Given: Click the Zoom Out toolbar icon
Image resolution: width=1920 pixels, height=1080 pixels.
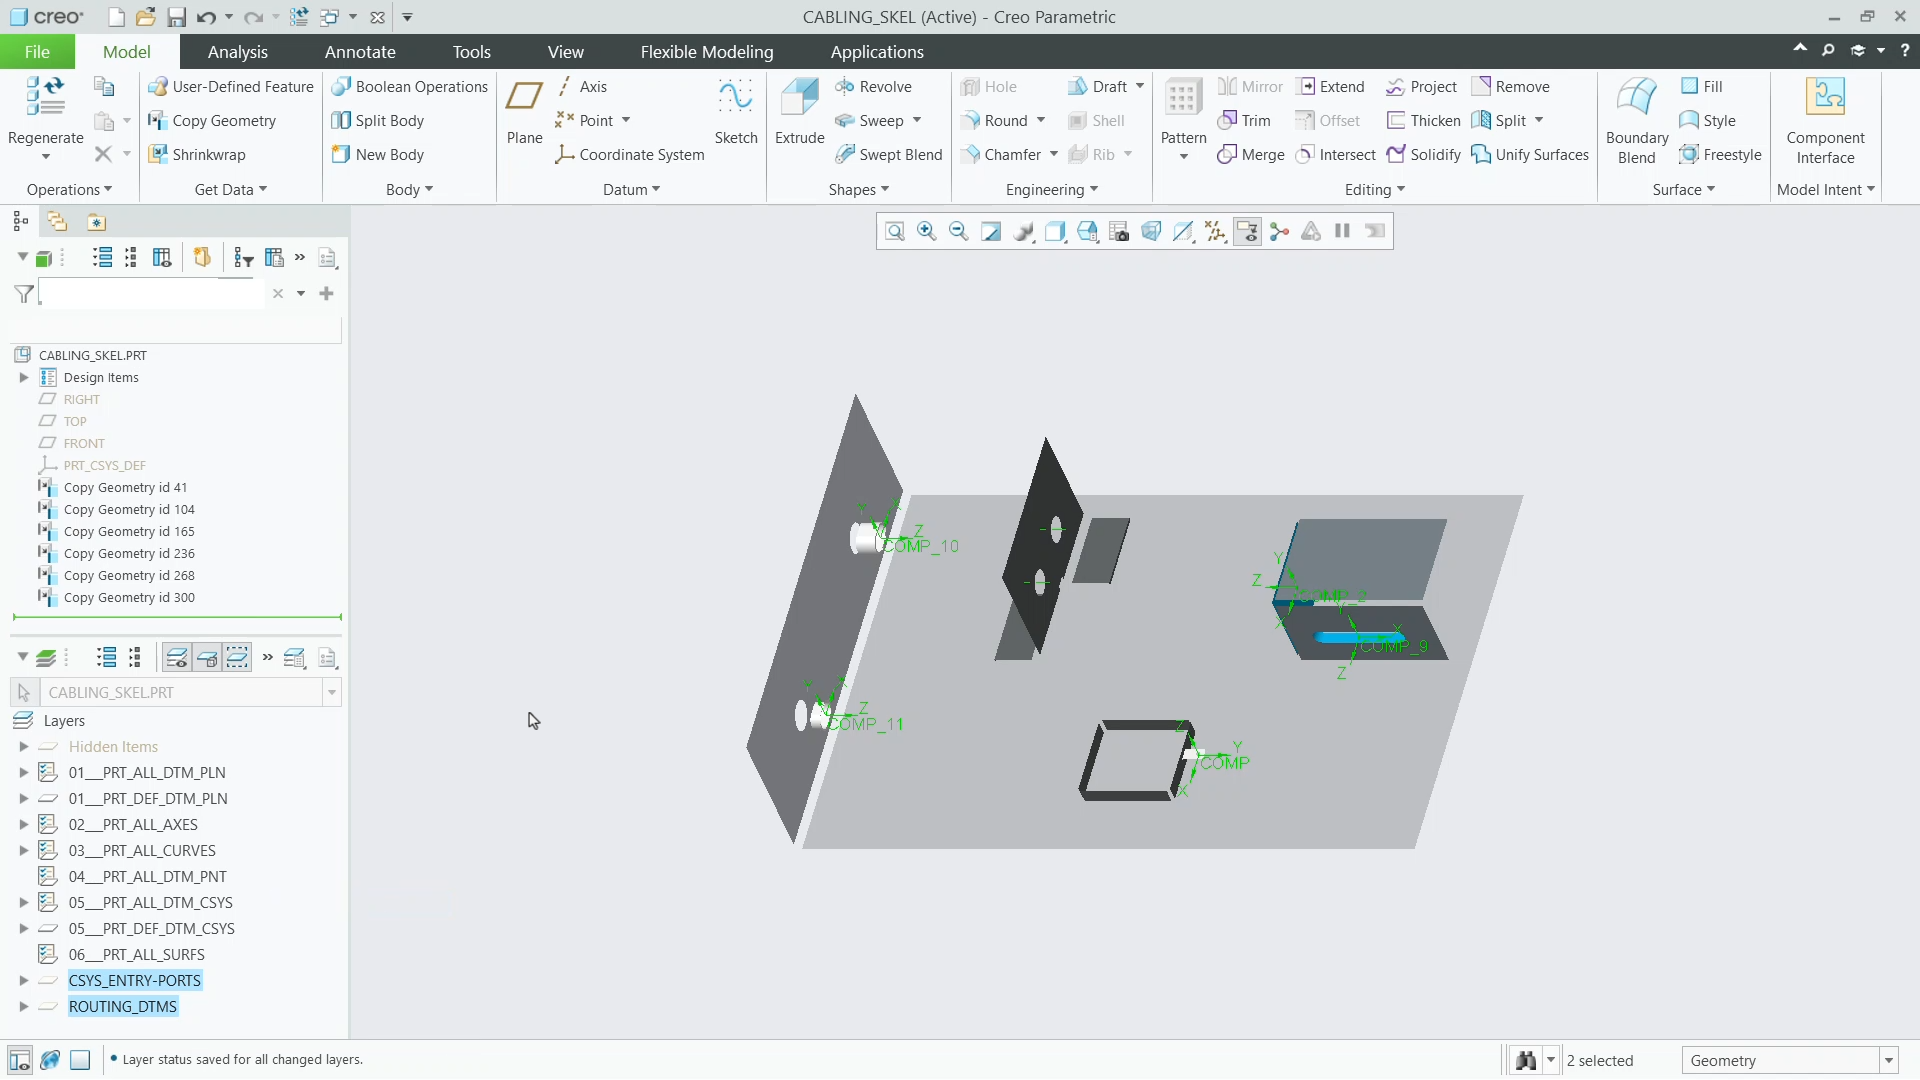Looking at the screenshot, I should (959, 232).
